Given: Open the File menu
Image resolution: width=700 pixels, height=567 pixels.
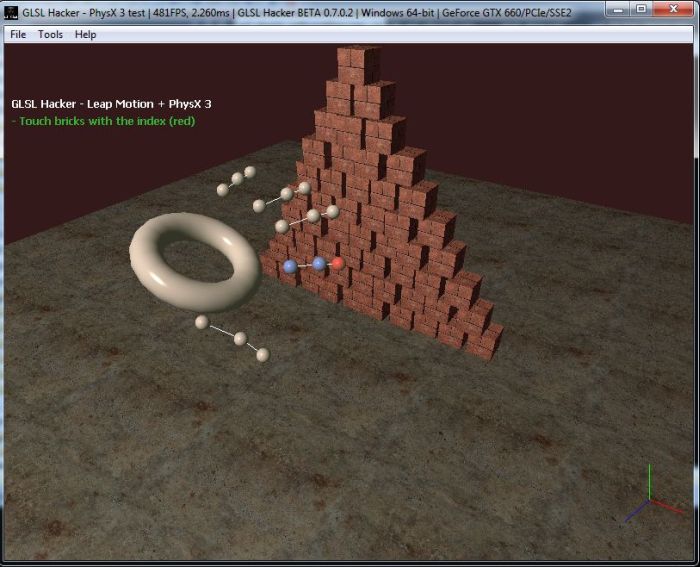Looking at the screenshot, I should pyautogui.click(x=18, y=34).
